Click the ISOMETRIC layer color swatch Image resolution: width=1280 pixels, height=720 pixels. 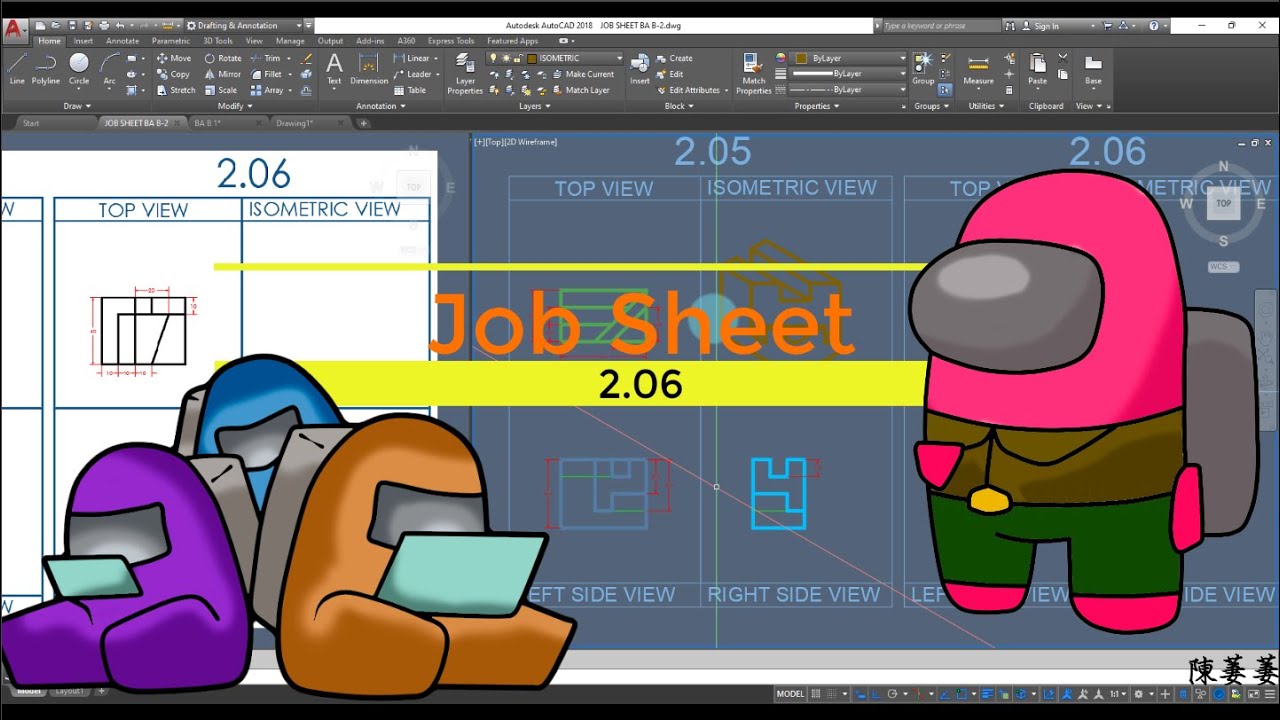coord(533,58)
